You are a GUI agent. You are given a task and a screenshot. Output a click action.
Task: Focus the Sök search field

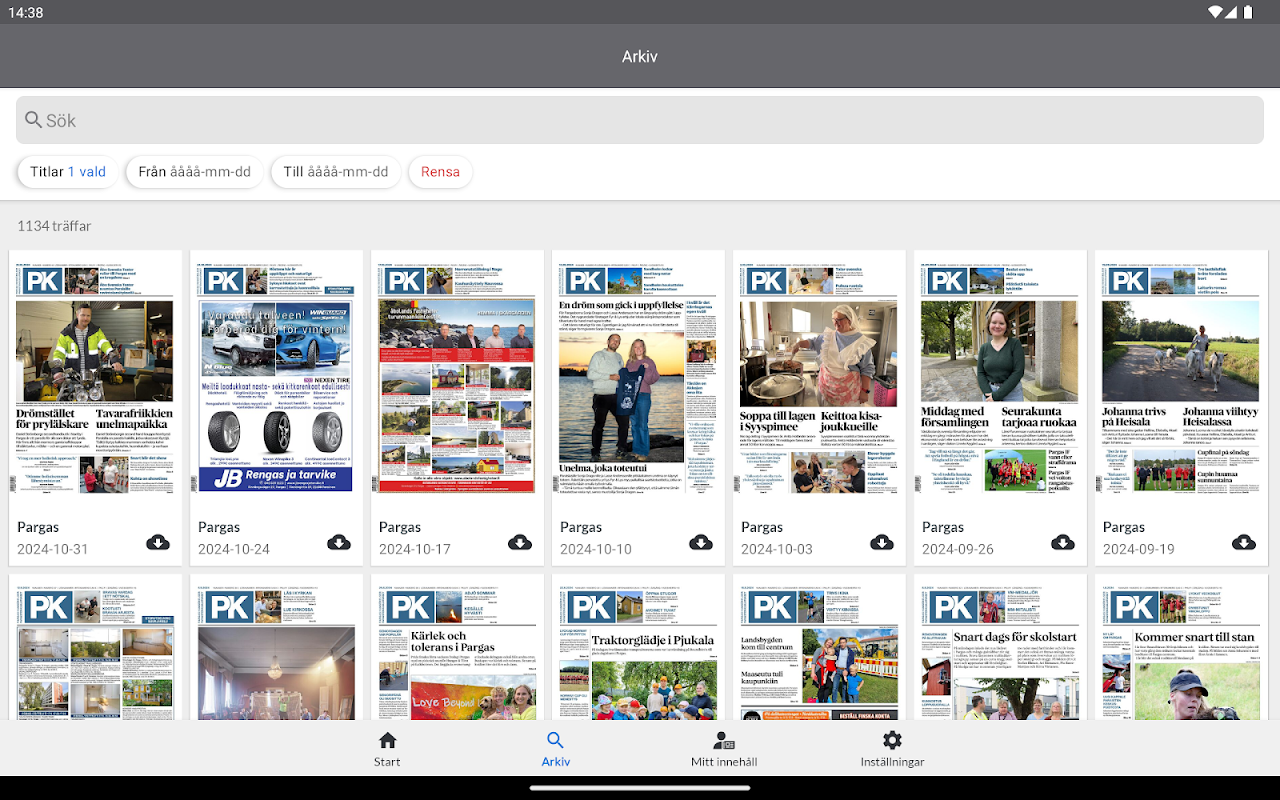click(x=640, y=120)
